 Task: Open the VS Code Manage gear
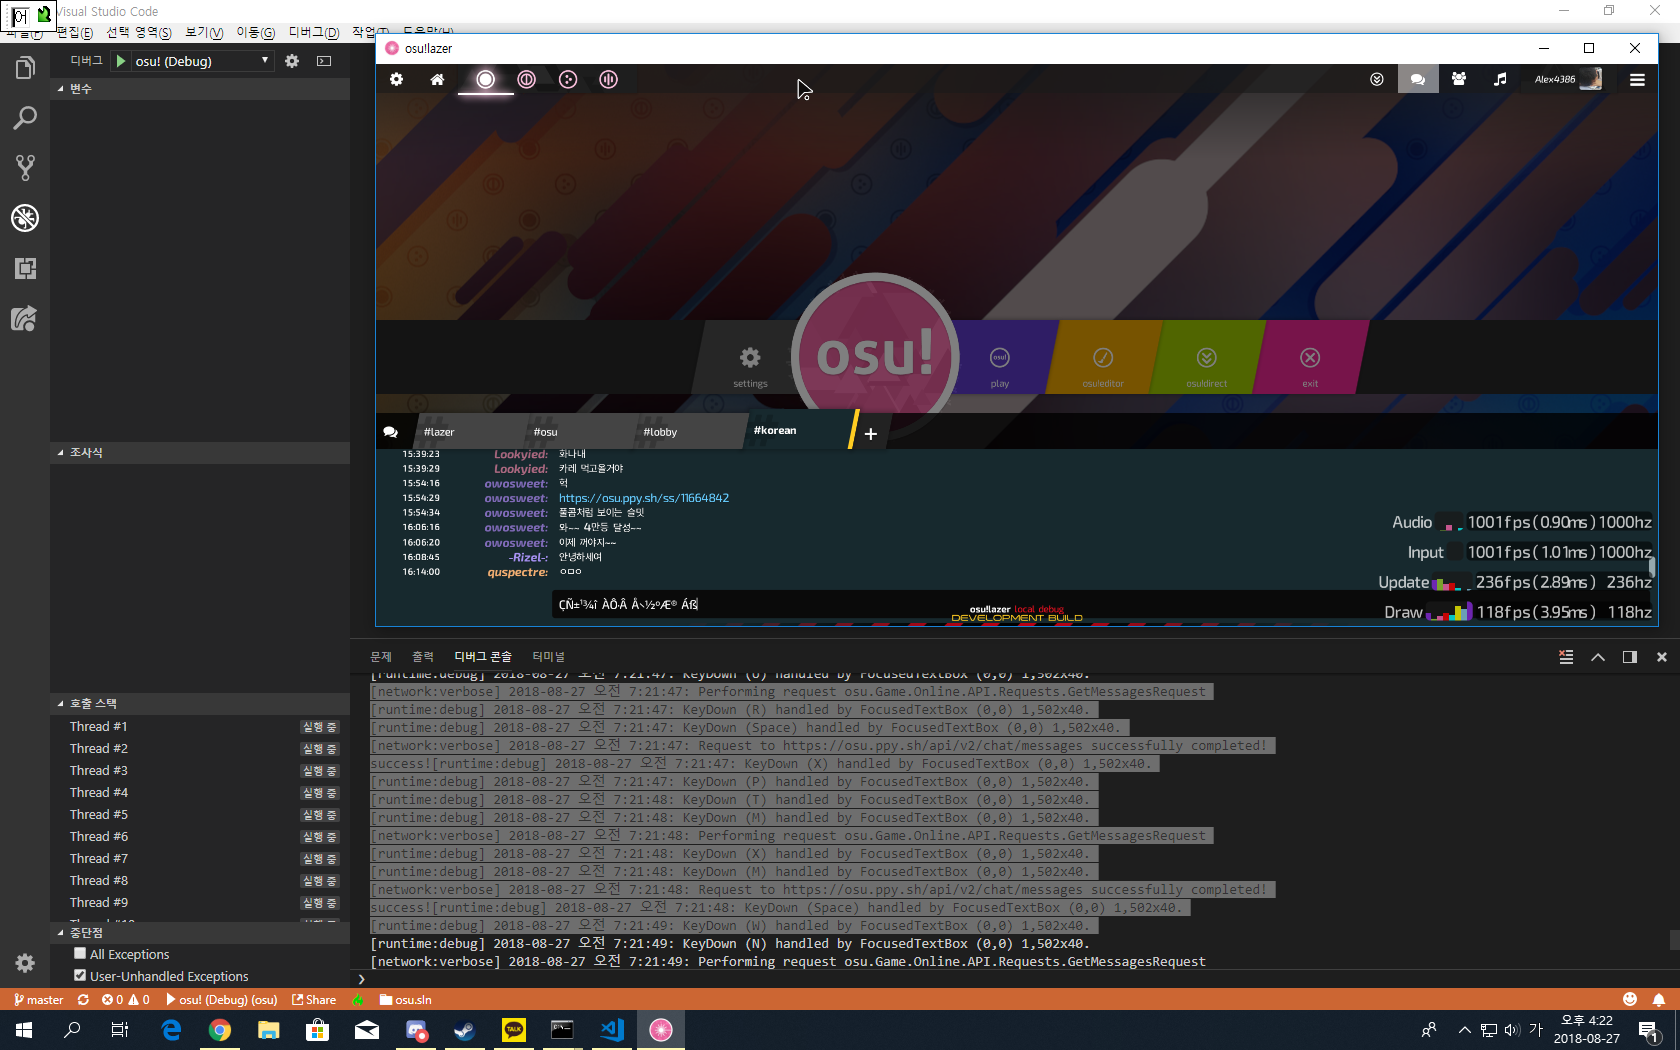(25, 963)
